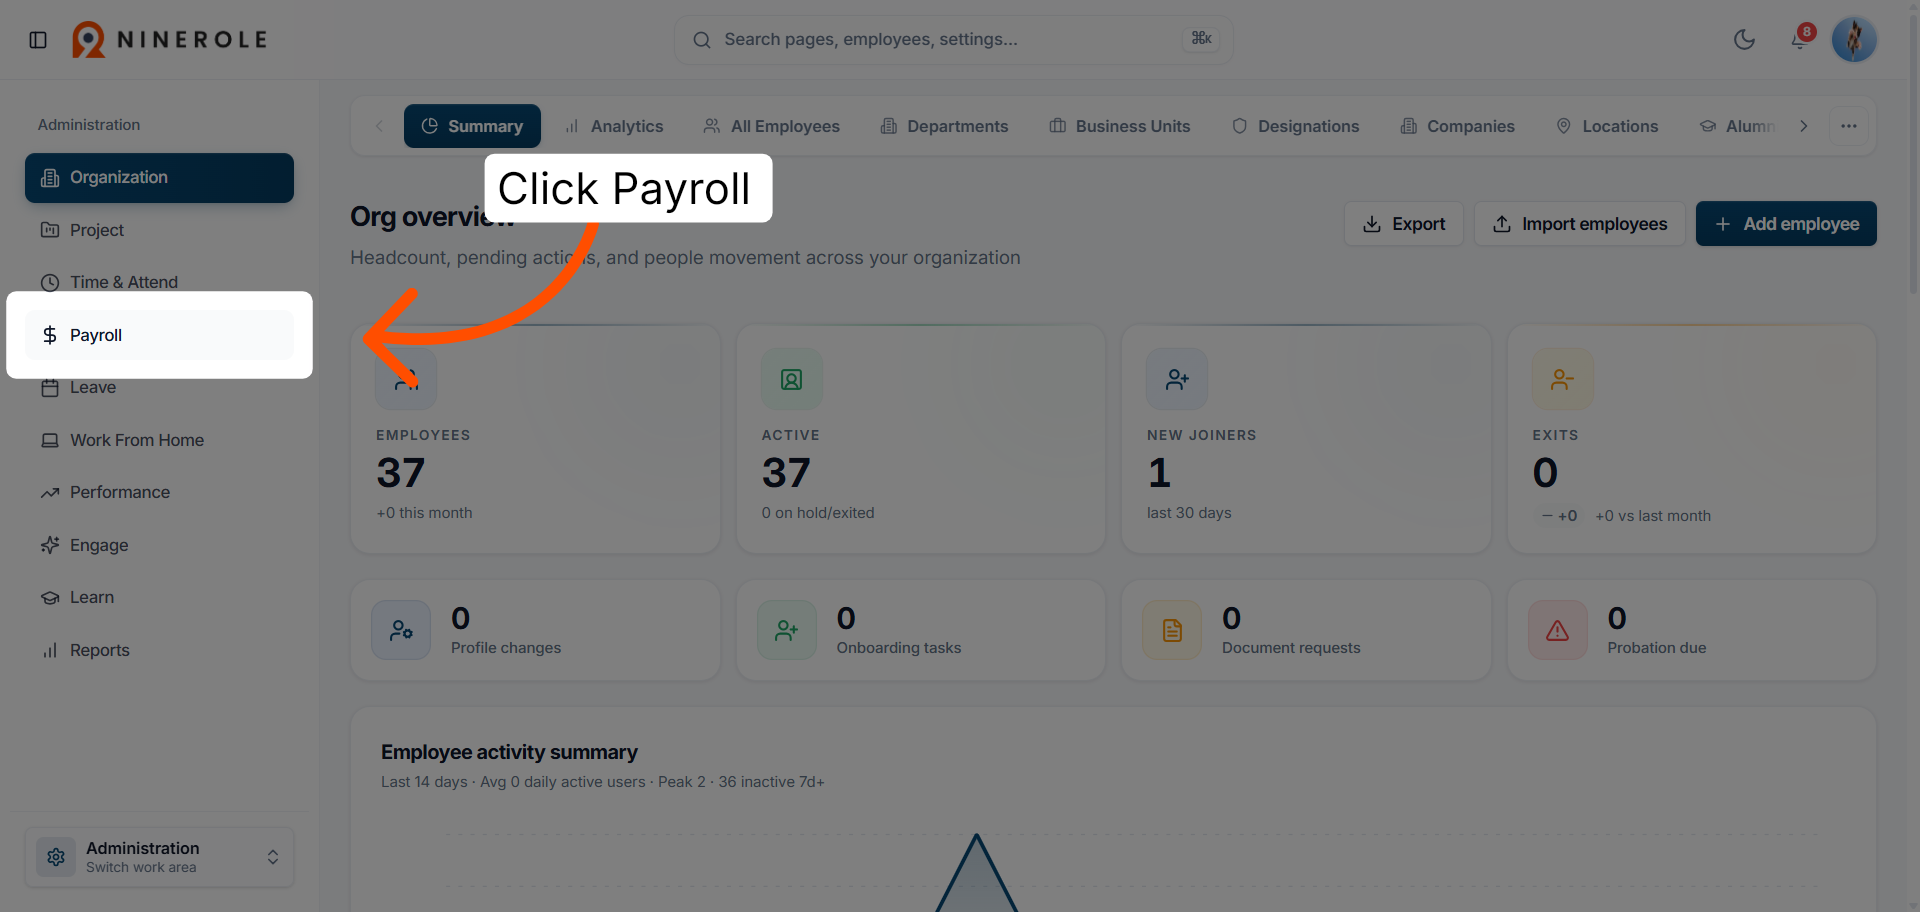Click the Administration gear icon

tap(56, 857)
